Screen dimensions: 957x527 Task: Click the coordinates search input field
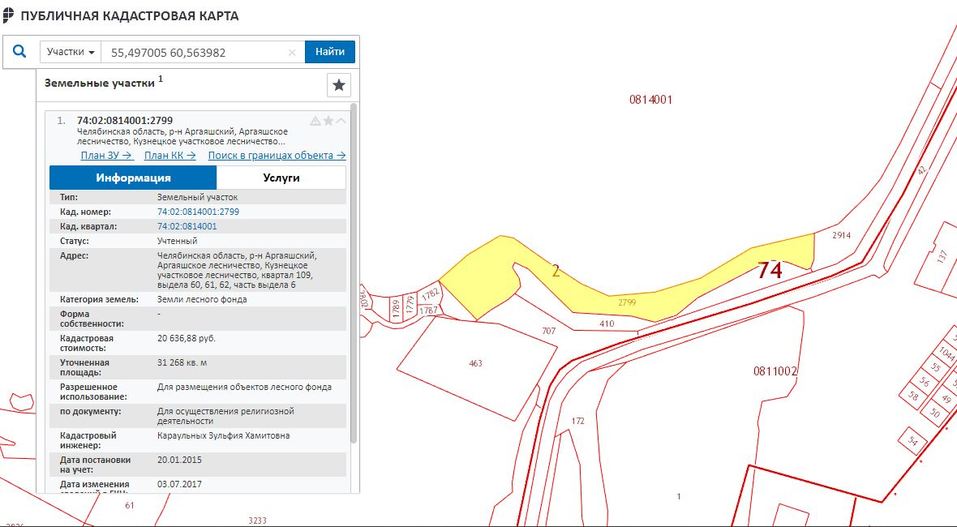[195, 52]
